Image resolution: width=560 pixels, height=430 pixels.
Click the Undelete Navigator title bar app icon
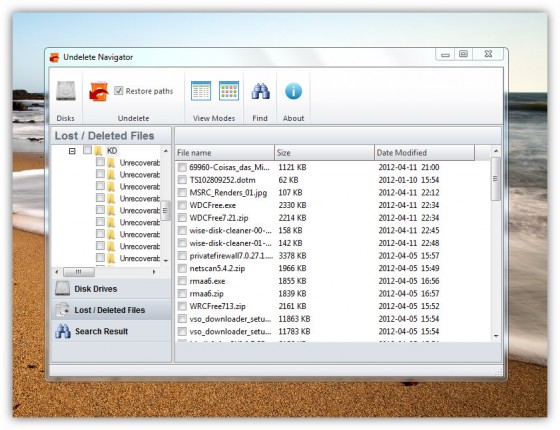(x=54, y=57)
